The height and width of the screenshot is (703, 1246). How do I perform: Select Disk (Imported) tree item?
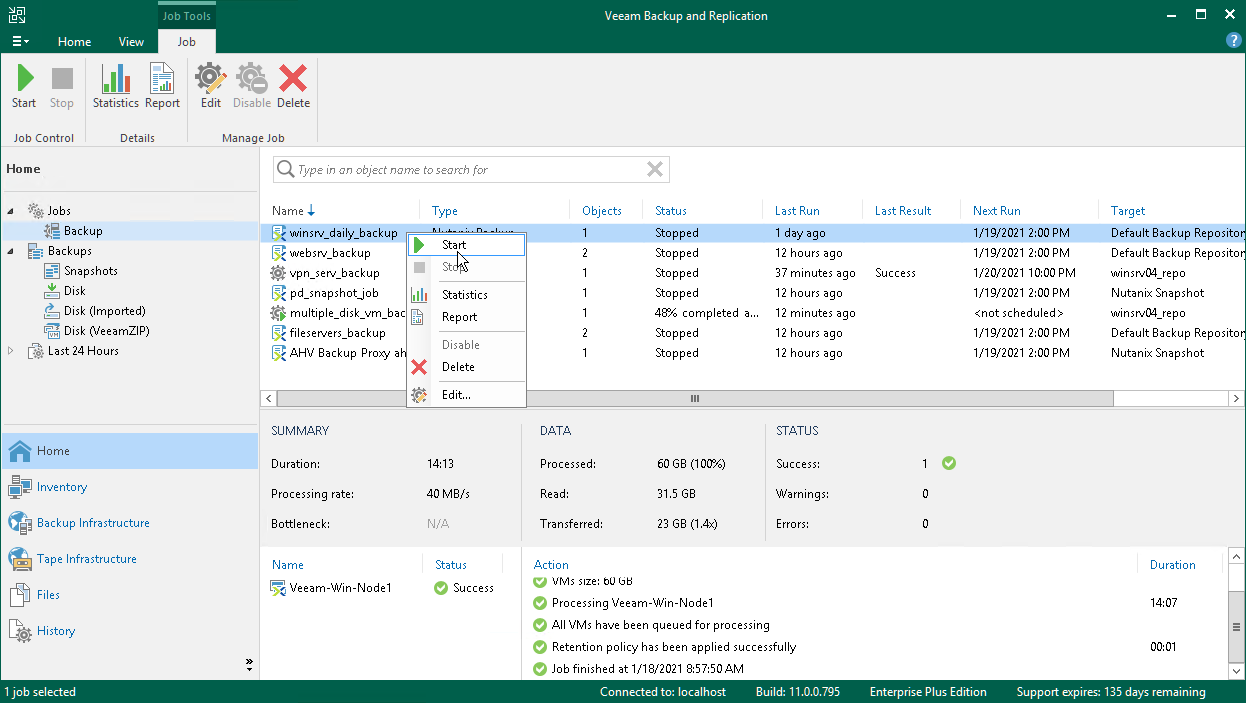[105, 311]
